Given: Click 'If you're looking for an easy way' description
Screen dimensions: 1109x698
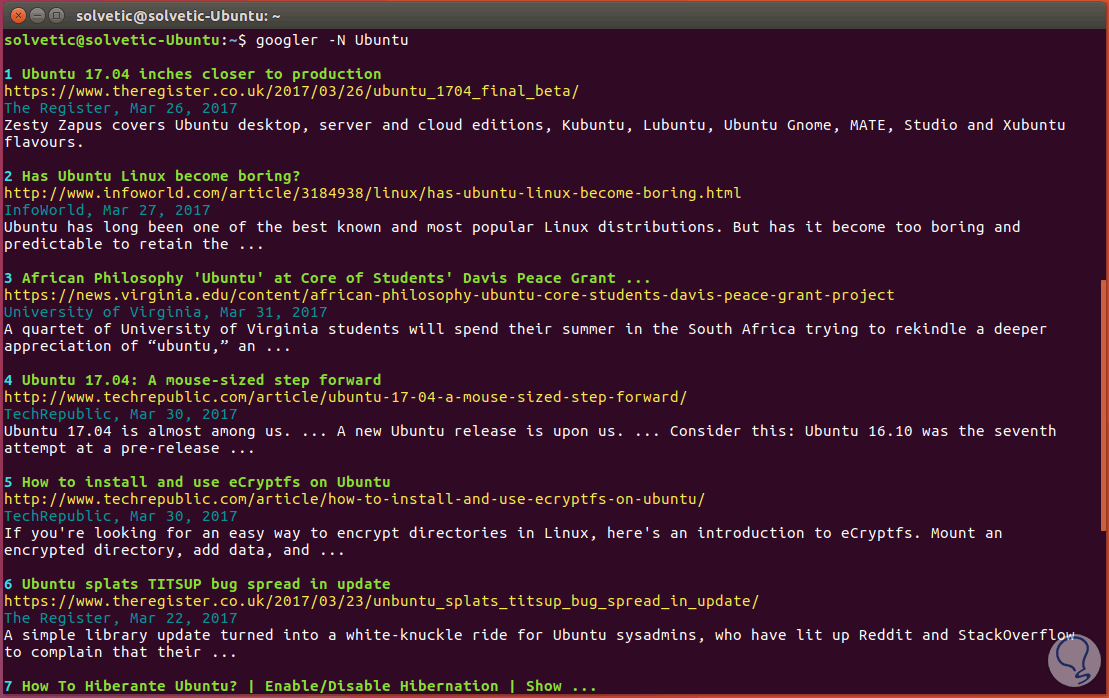Looking at the screenshot, I should 503,541.
